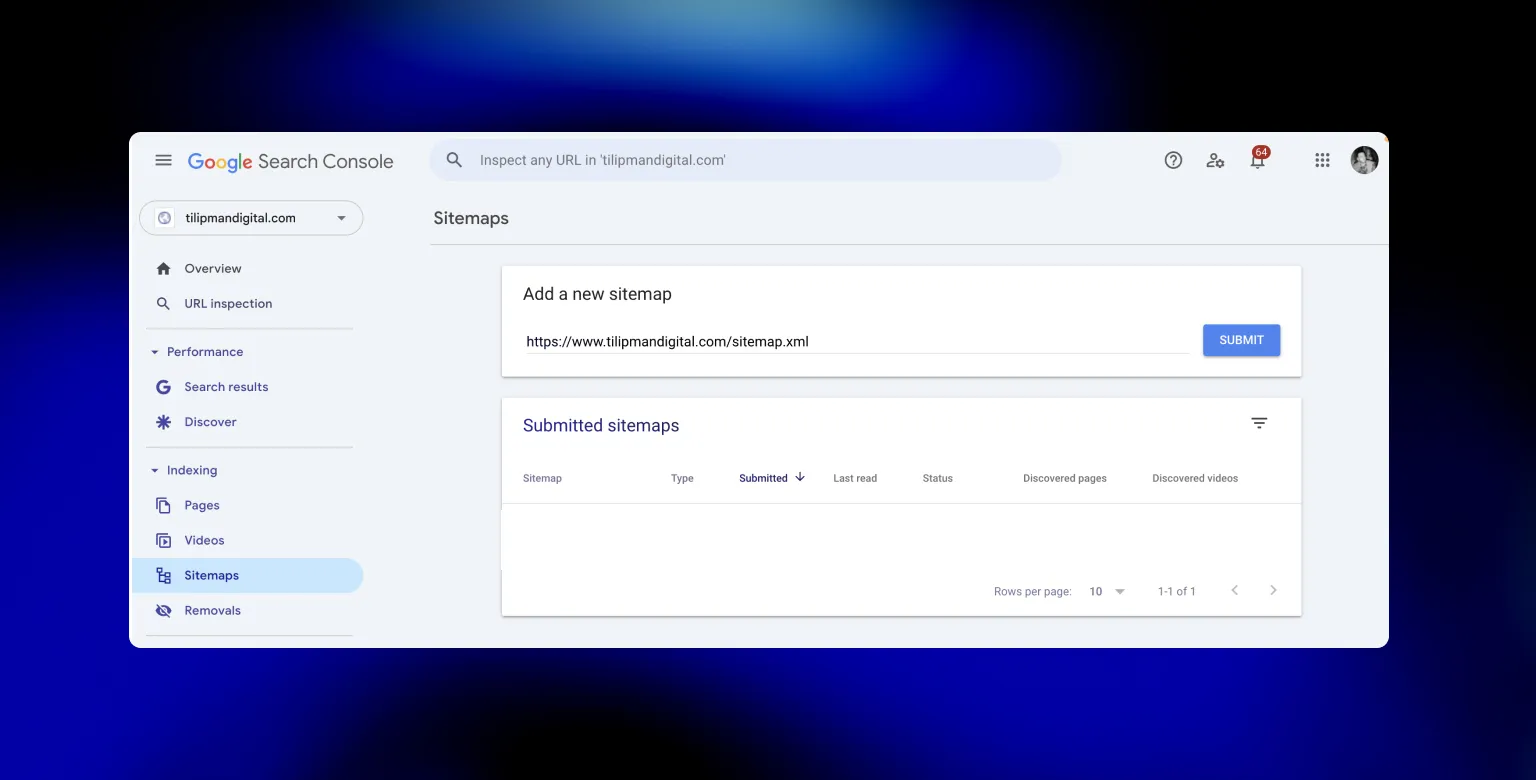Image resolution: width=1536 pixels, height=780 pixels.
Task: Click the 1-1 of 1 pagination text
Action: (x=1177, y=591)
